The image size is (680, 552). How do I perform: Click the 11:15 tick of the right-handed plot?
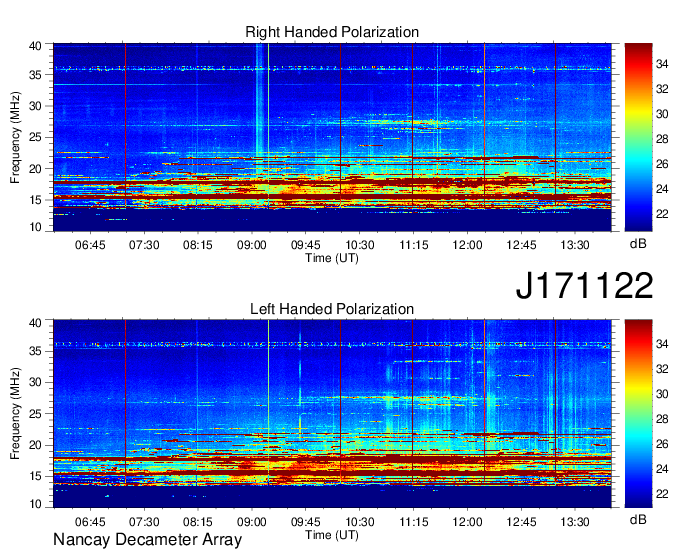pos(413,245)
